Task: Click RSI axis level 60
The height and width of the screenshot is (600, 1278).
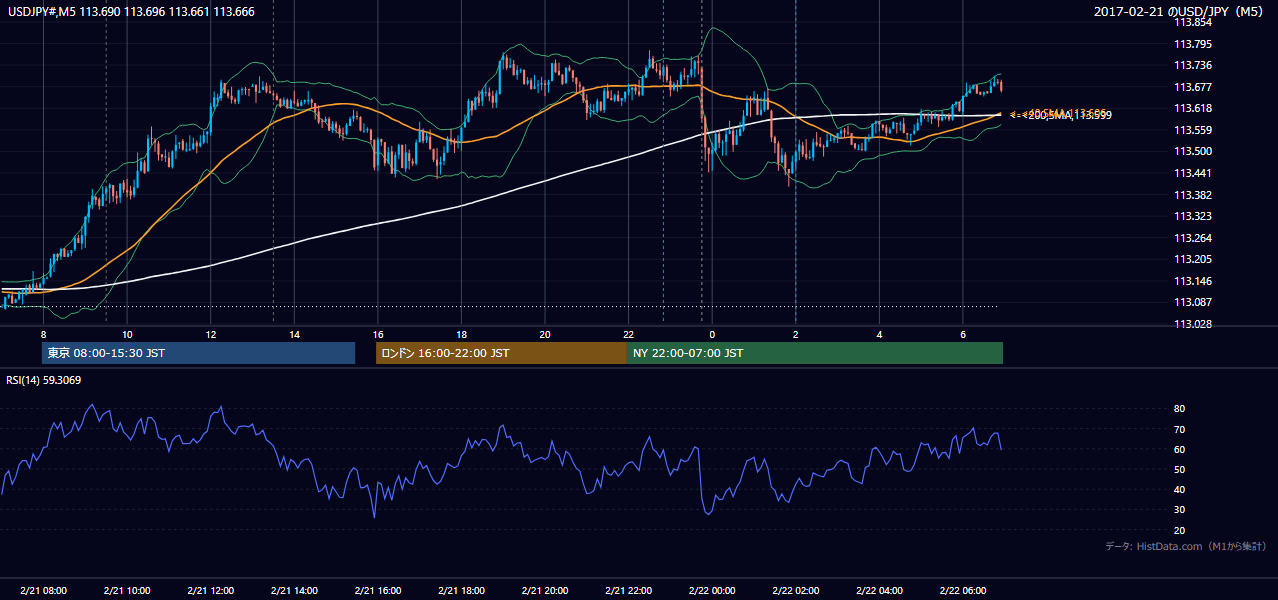Action: 1179,449
